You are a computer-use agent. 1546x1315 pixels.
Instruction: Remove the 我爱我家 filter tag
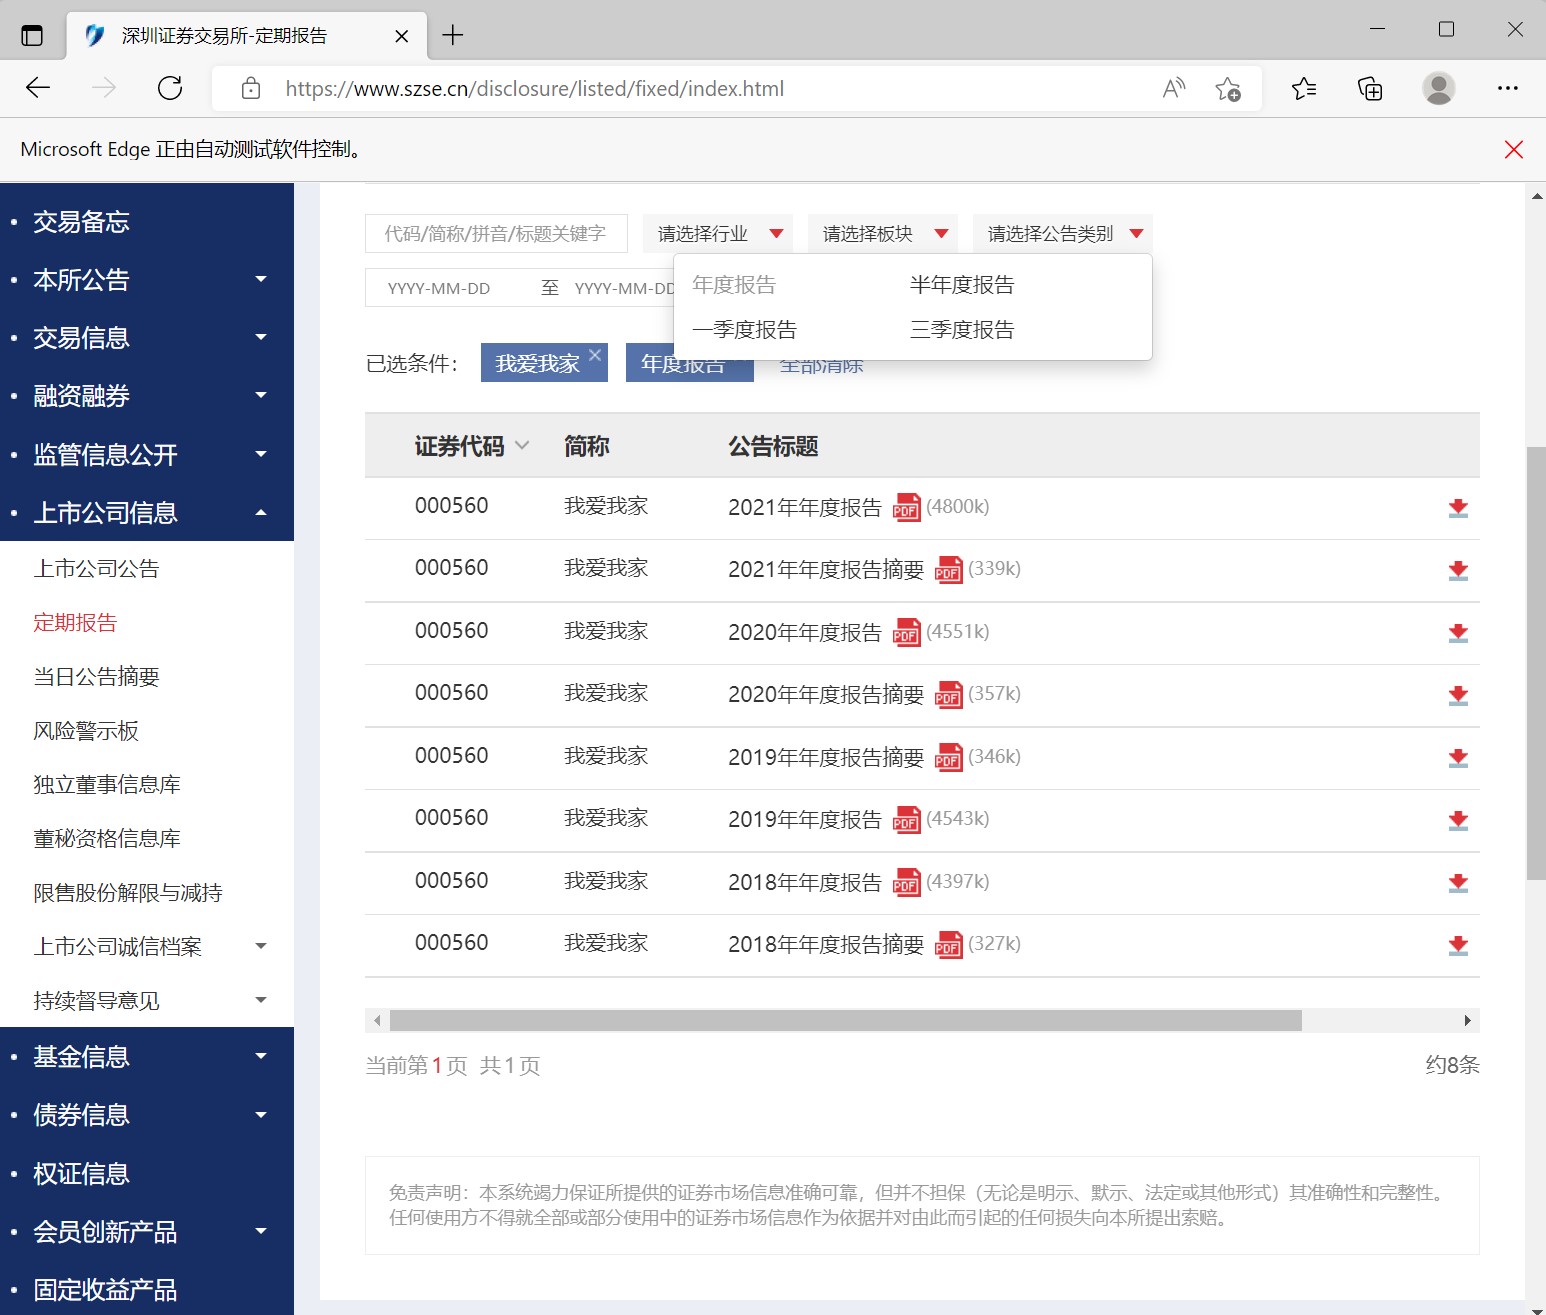[595, 354]
